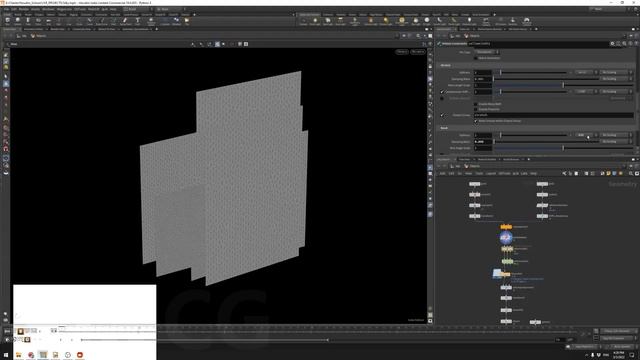Open the parameter pane help icon

(x=636, y=44)
